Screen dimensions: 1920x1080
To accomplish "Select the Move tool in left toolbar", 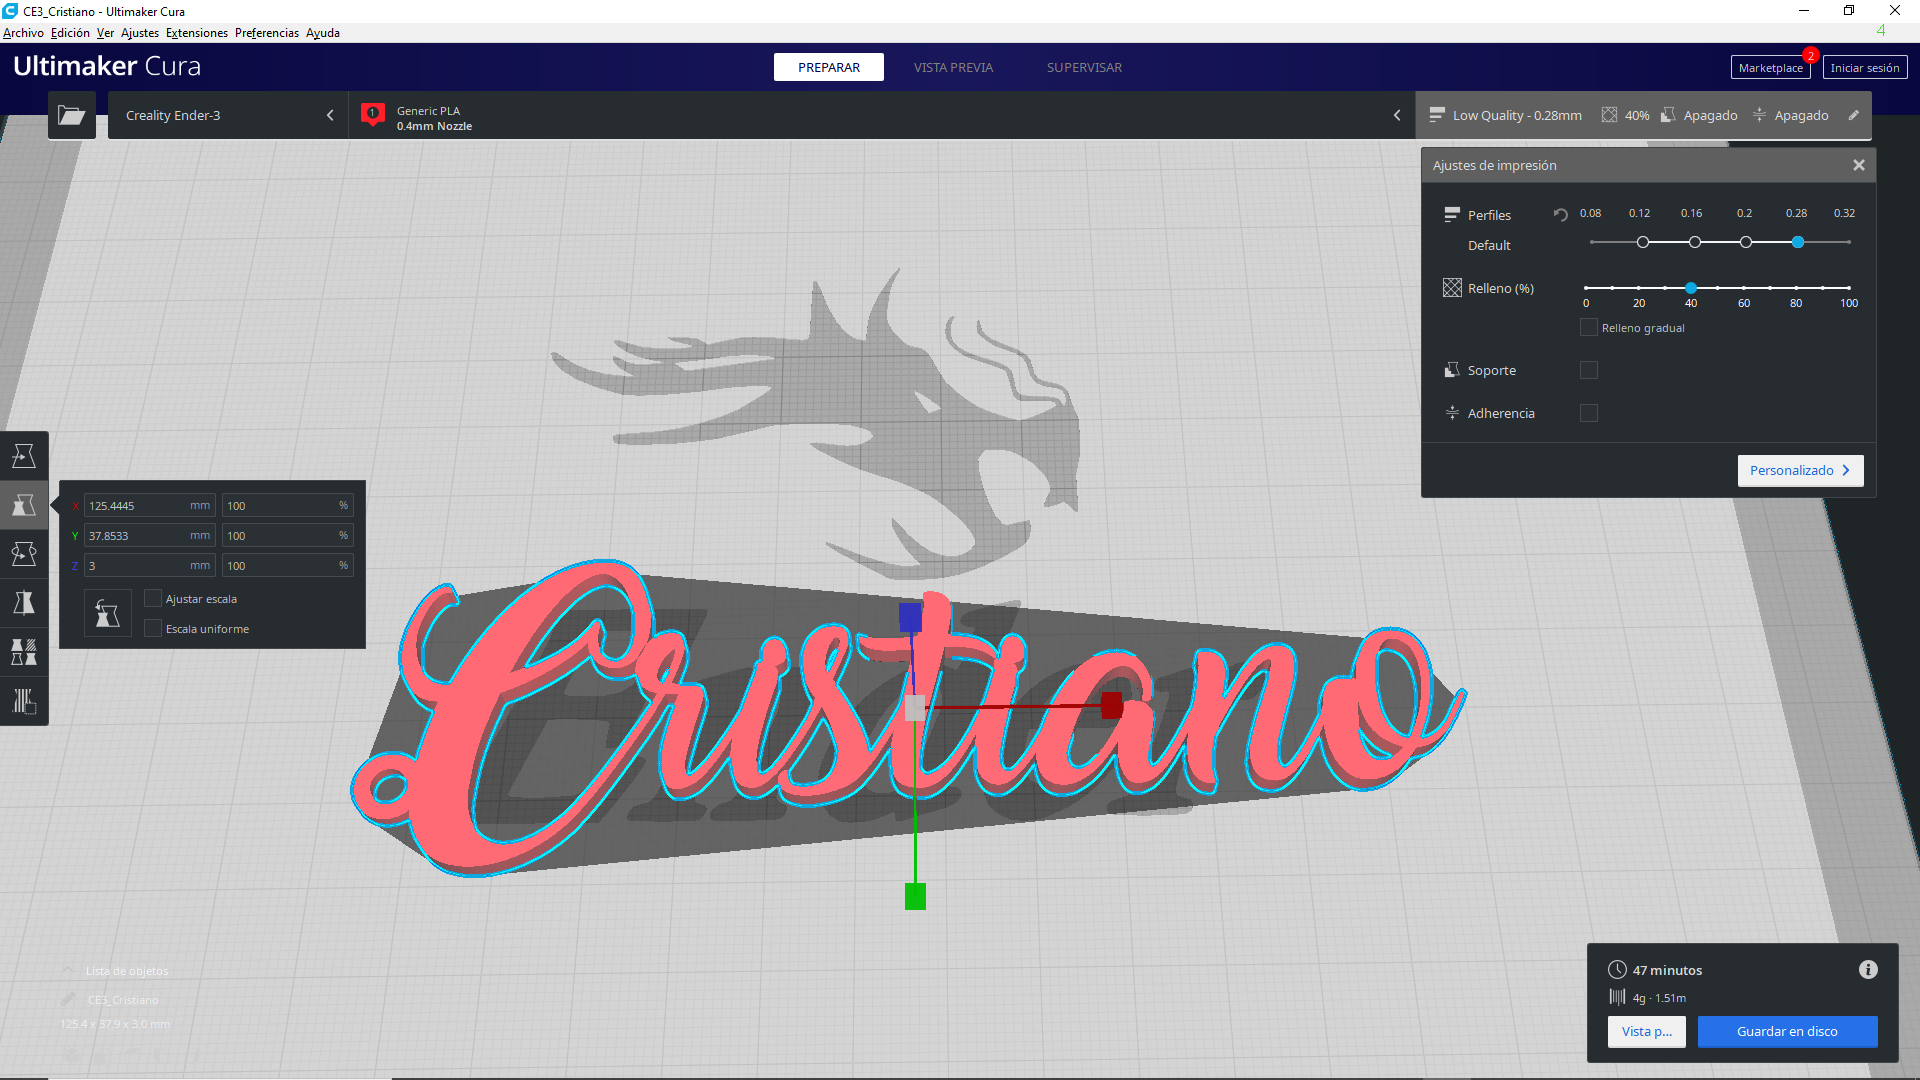I will (x=24, y=456).
